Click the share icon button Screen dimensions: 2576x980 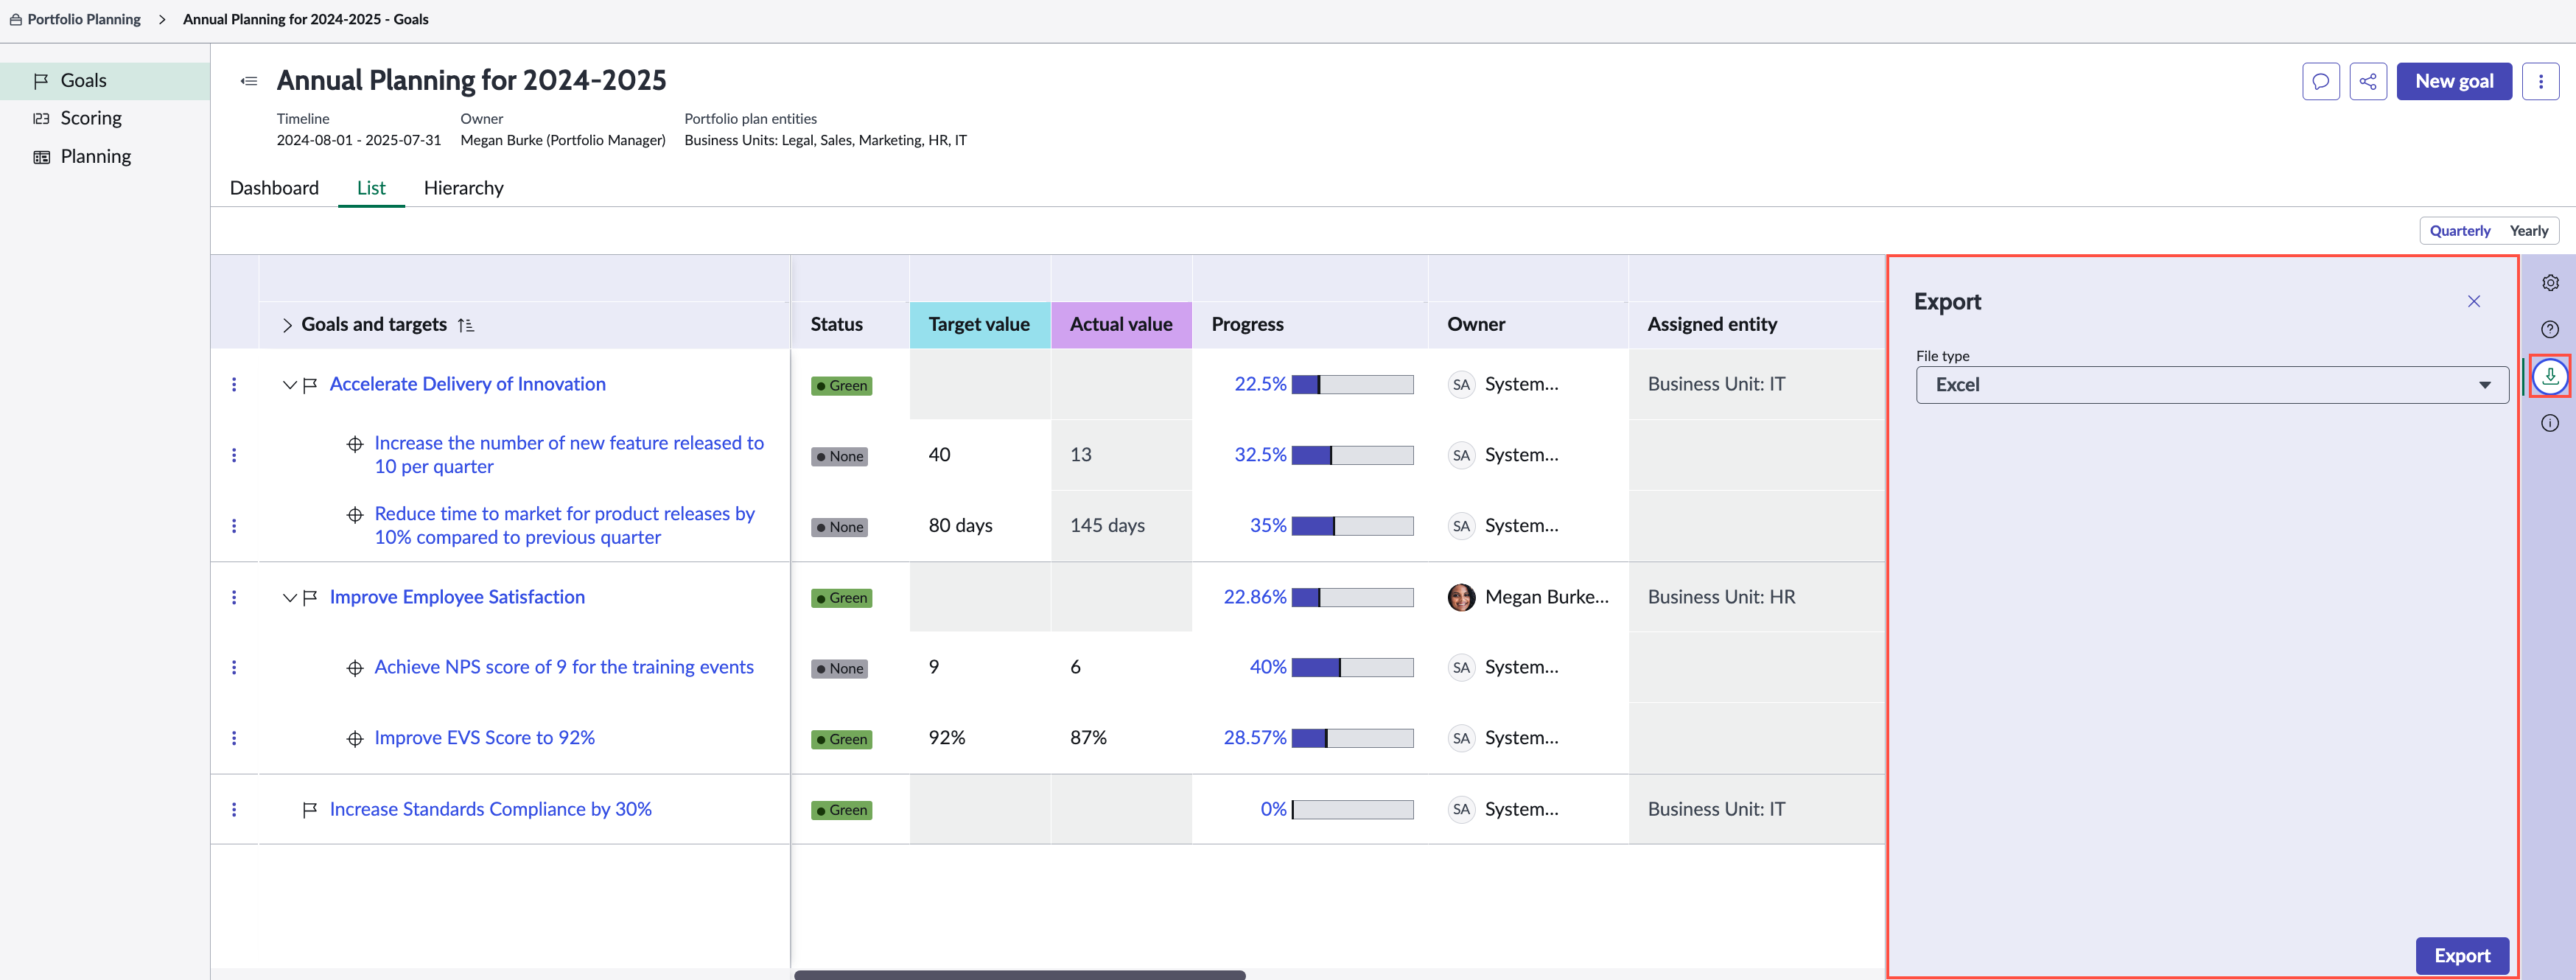pos(2368,81)
